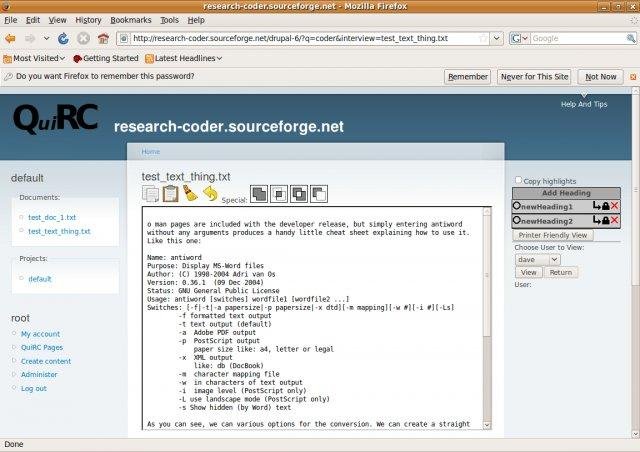Select the newHeading2 radio circle
640x452 pixels.
(517, 220)
